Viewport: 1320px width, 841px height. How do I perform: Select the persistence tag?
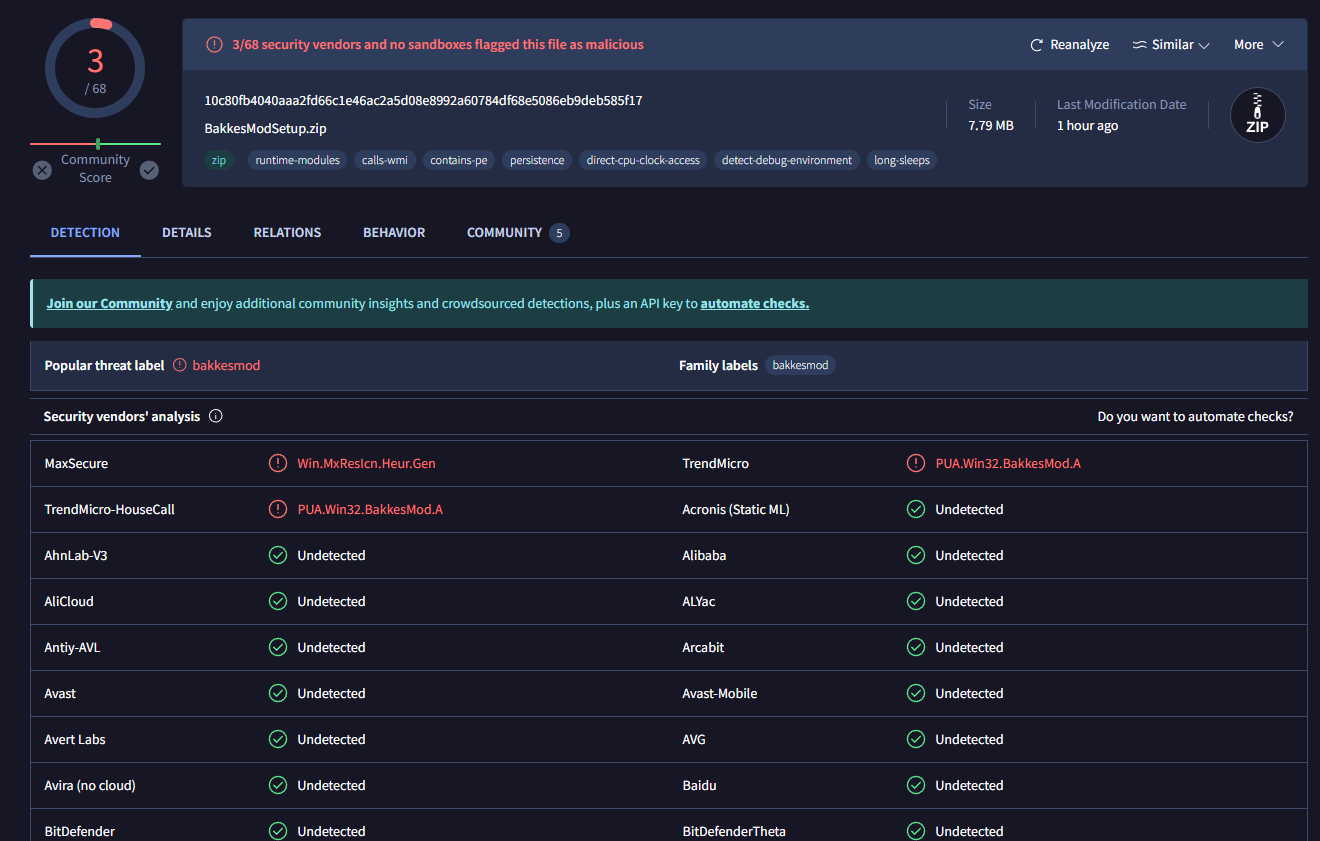click(x=537, y=160)
